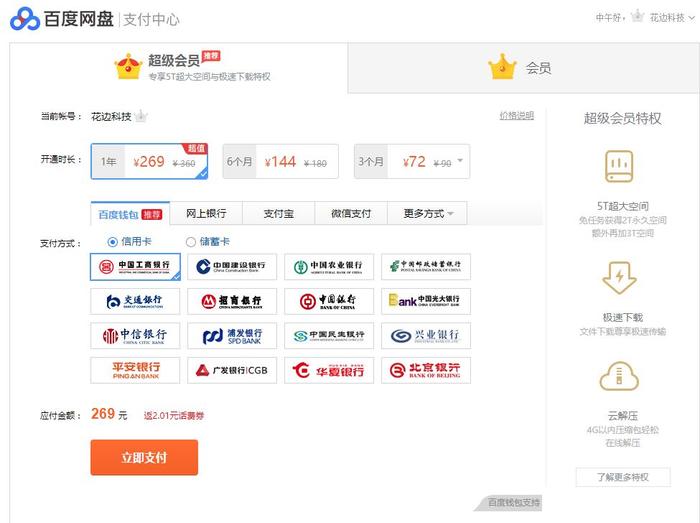Click the 支付中心 header text
This screenshot has height=523, width=700.
151,20
